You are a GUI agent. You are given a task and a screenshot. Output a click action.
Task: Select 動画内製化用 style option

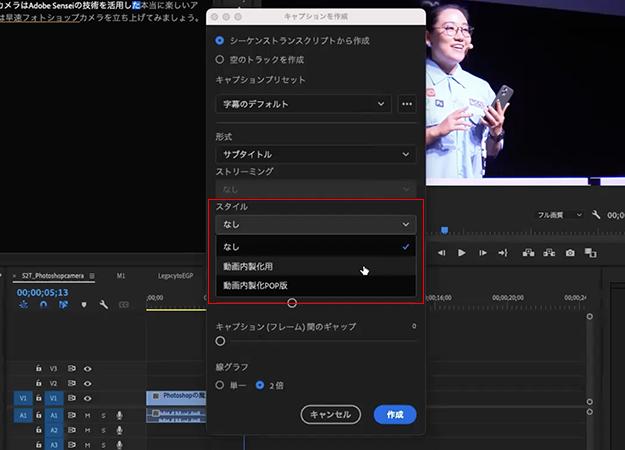pyautogui.click(x=316, y=266)
